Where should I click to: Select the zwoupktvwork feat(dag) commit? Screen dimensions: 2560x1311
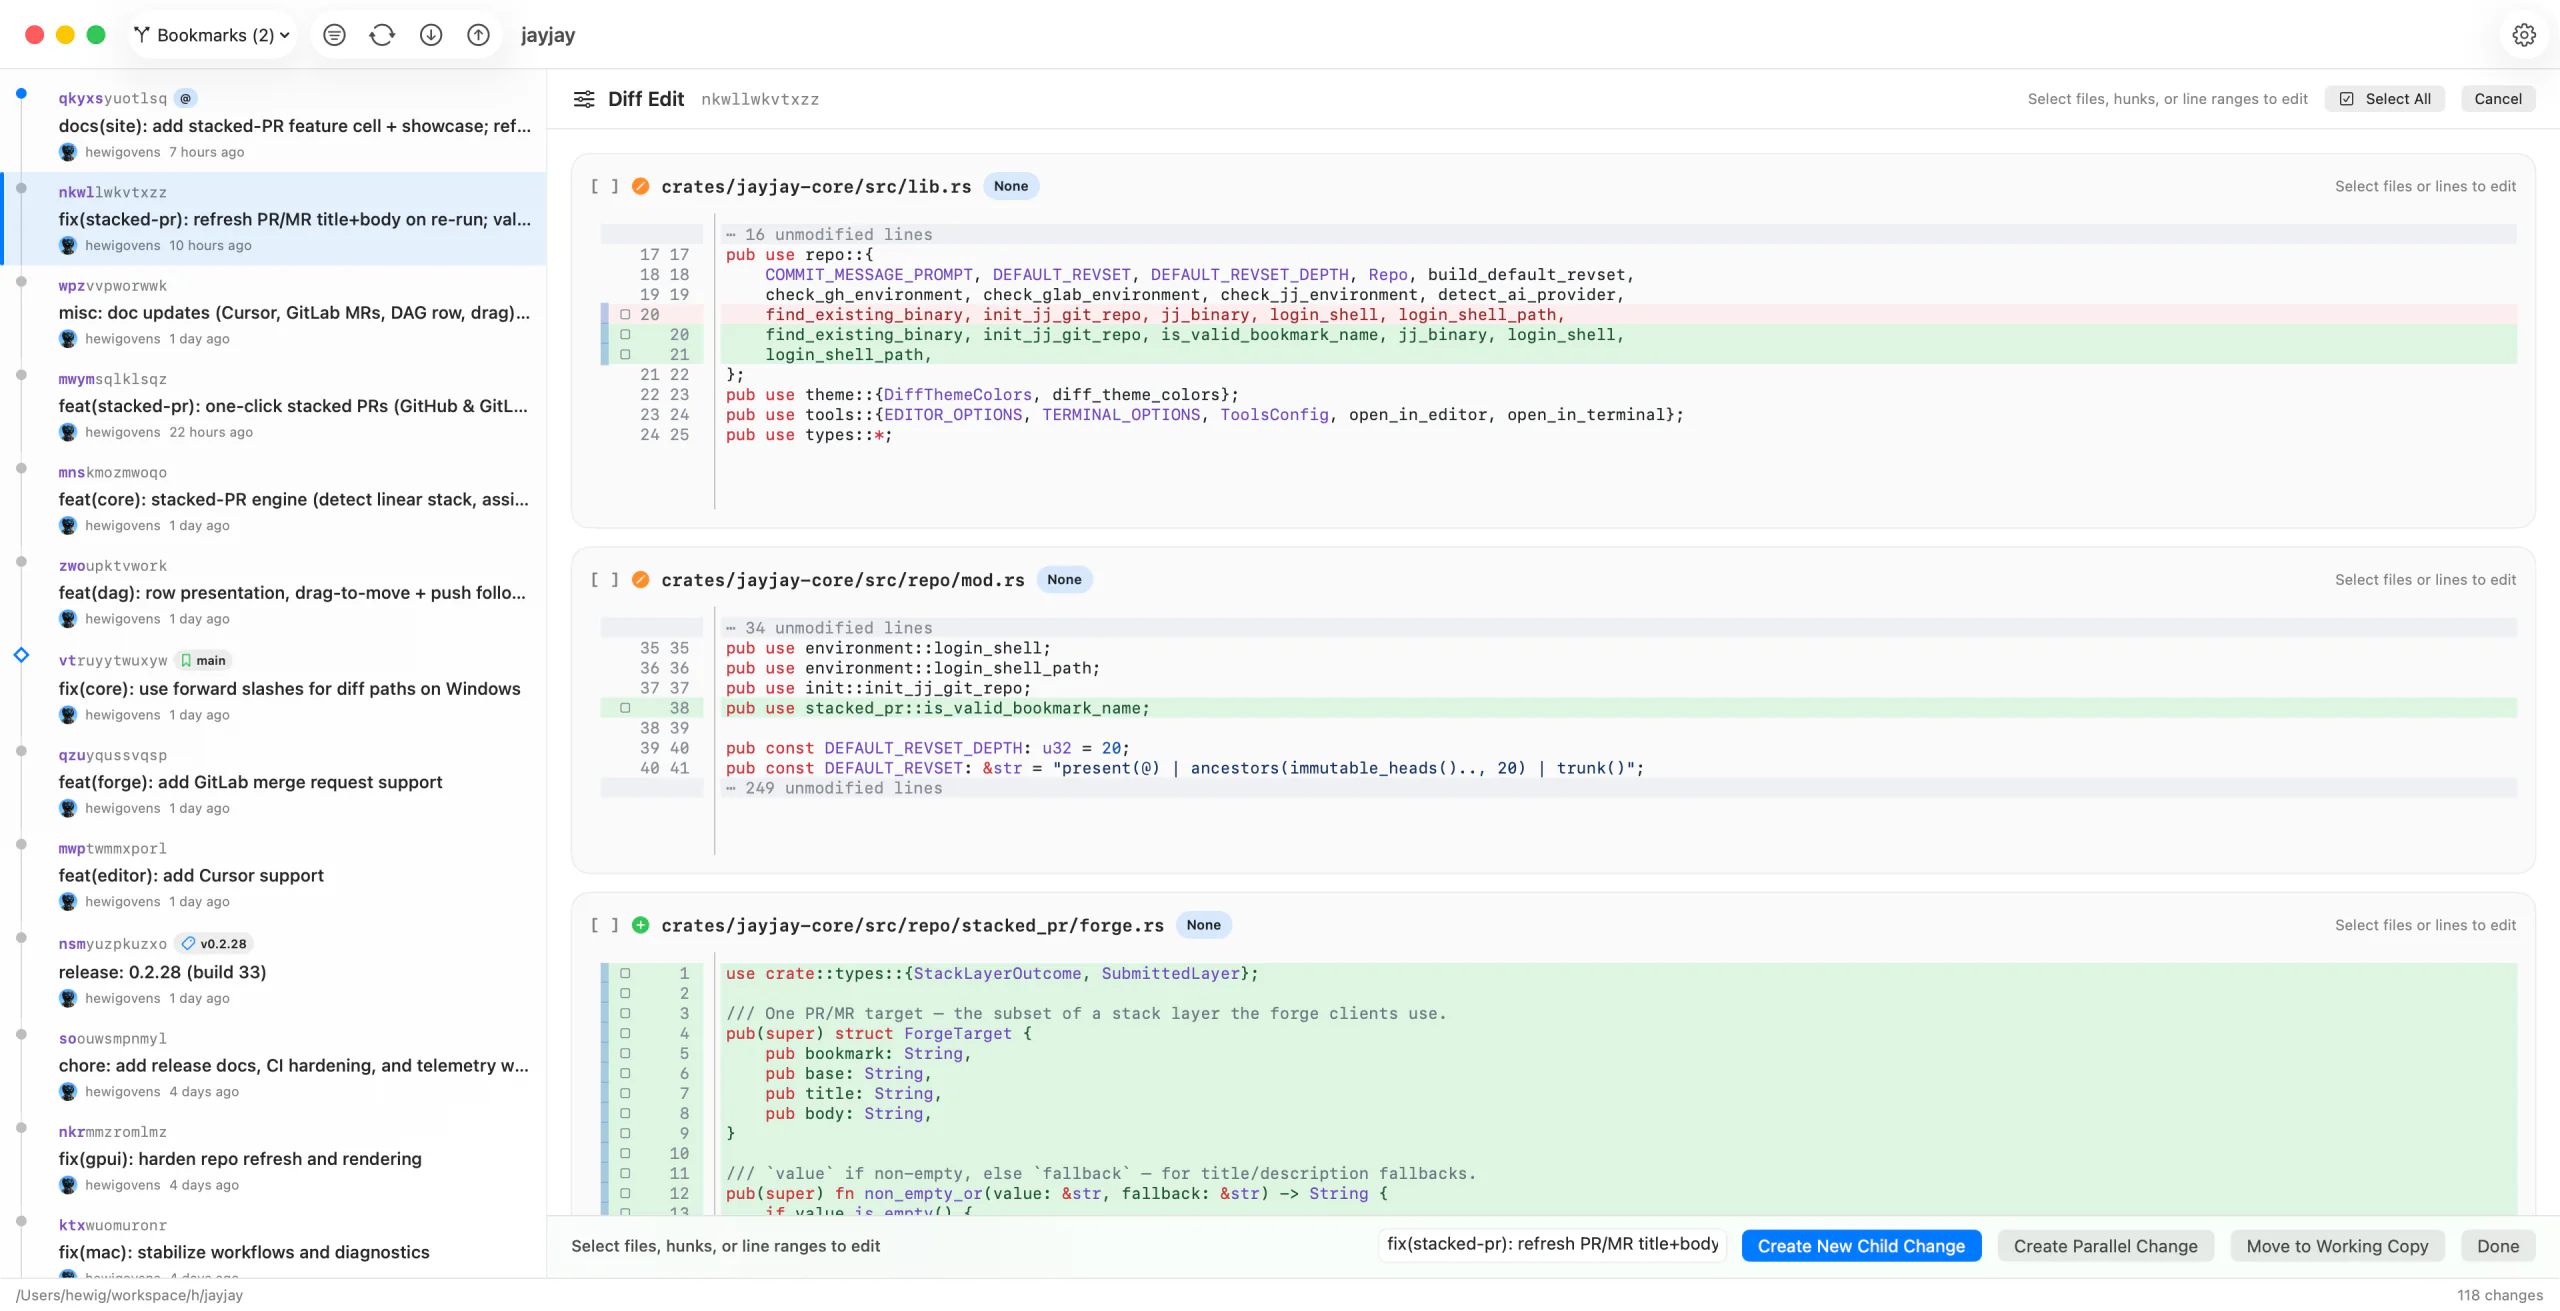(x=274, y=592)
